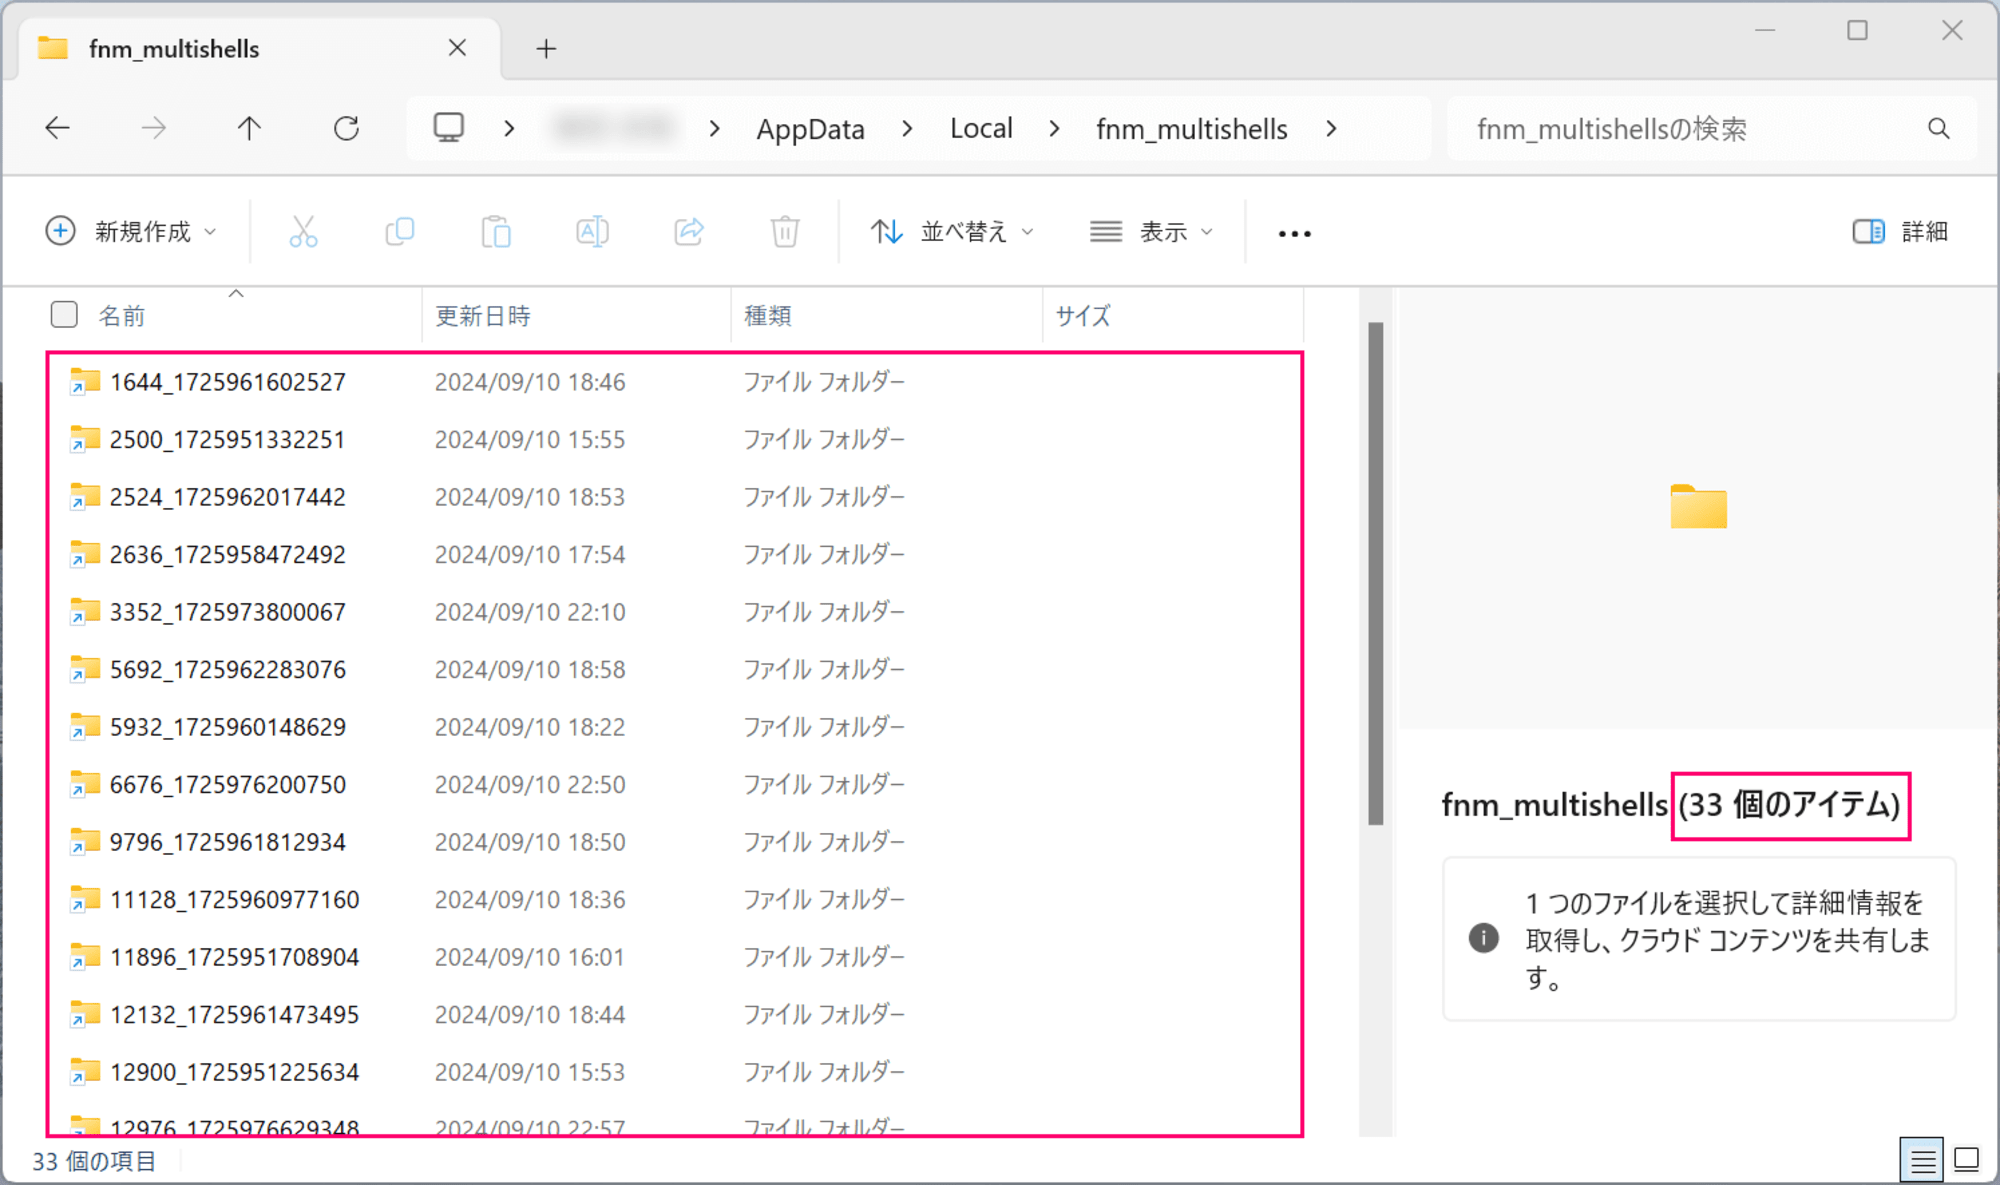Open the 並べ替え sort dropdown
This screenshot has width=2000, height=1185.
[x=952, y=232]
